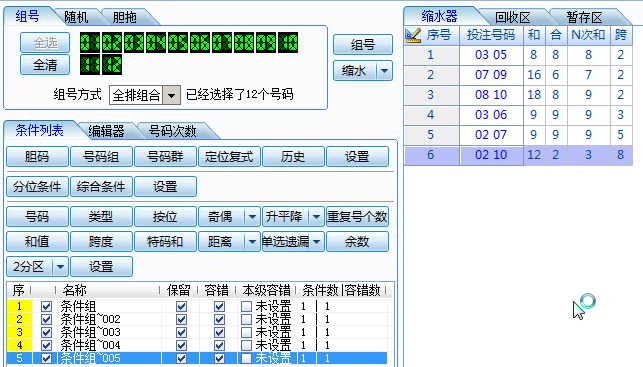Switch to the 随机 tab
The width and height of the screenshot is (643, 367).
(76, 17)
